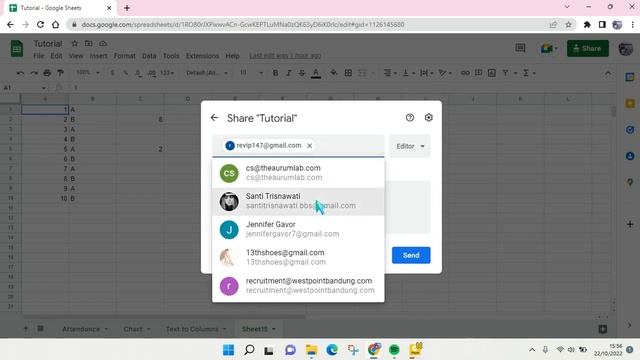Open the Data menu
This screenshot has height=360, width=640.
pos(149,56)
